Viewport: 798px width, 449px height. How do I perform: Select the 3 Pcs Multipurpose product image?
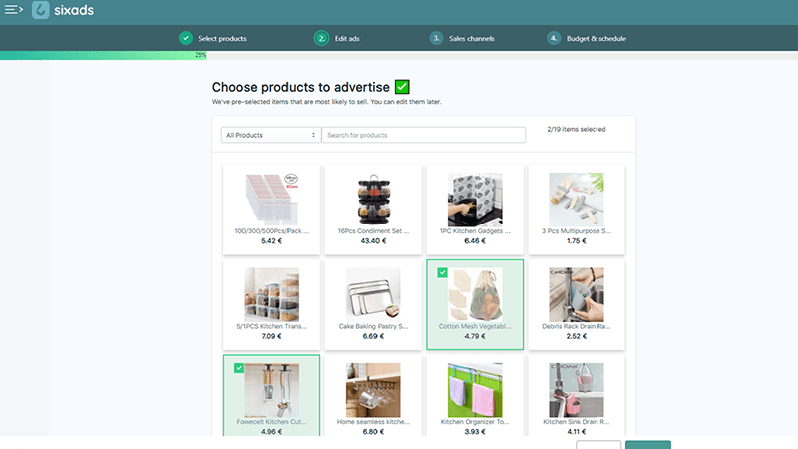click(x=576, y=199)
